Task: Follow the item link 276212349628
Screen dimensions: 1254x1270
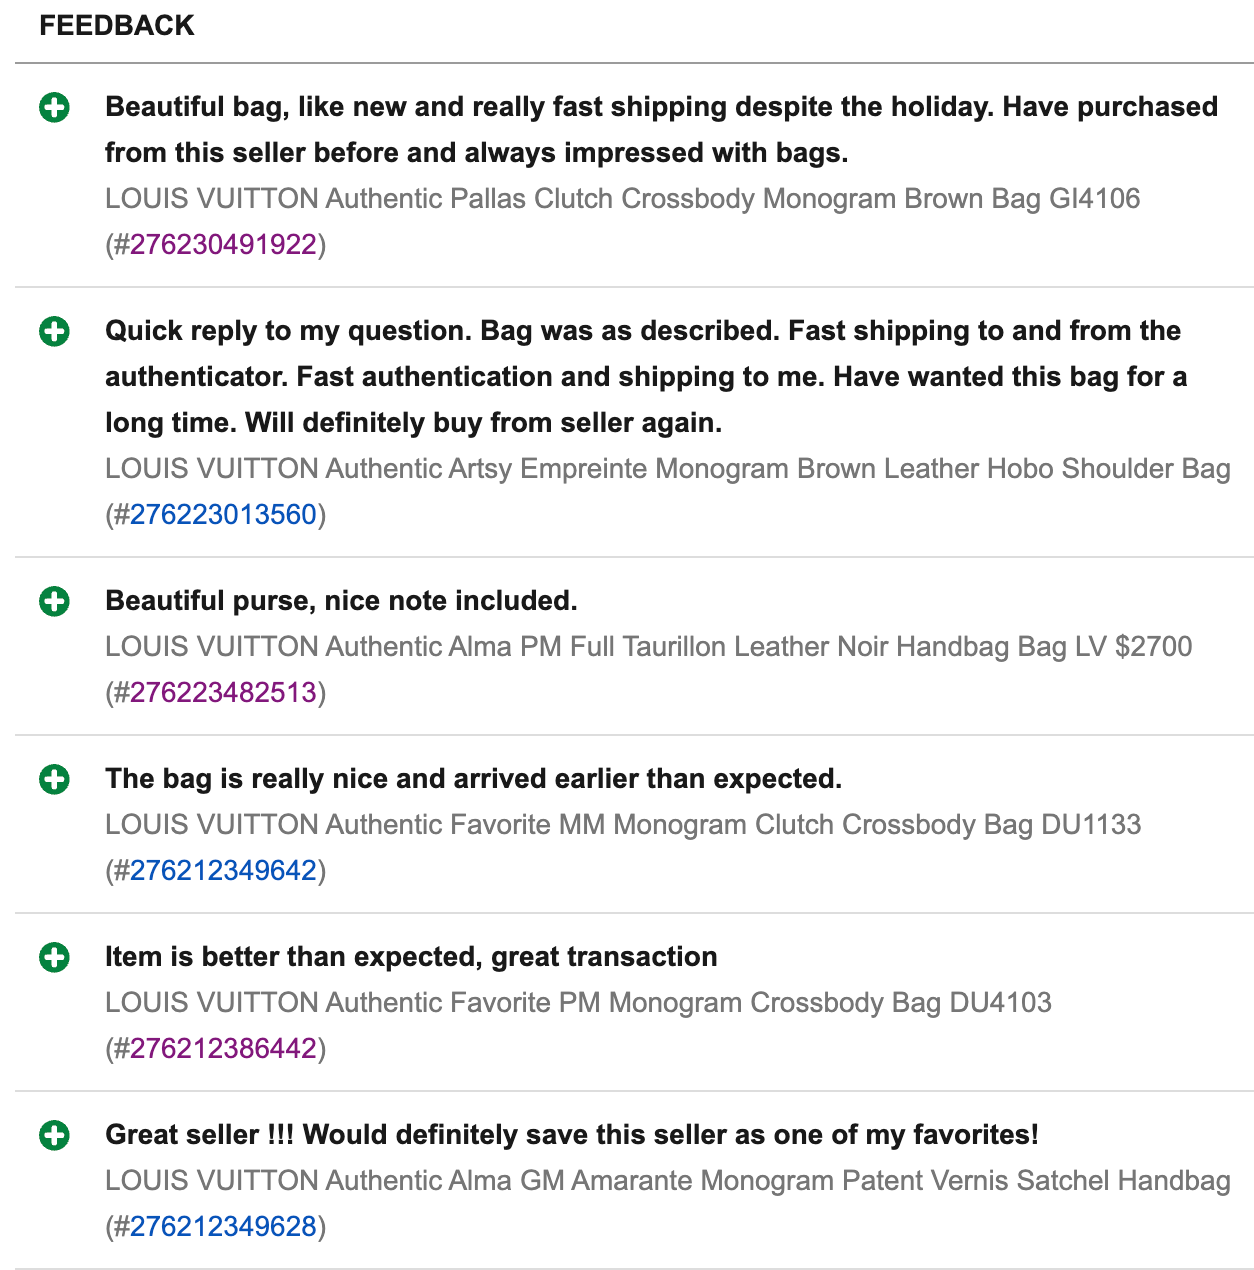Action: click(223, 1227)
